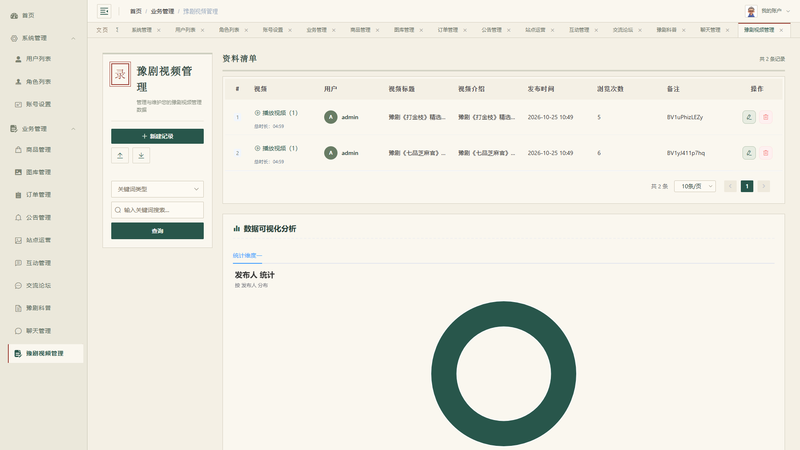Delete the 《打金枝》 video record

pos(766,117)
